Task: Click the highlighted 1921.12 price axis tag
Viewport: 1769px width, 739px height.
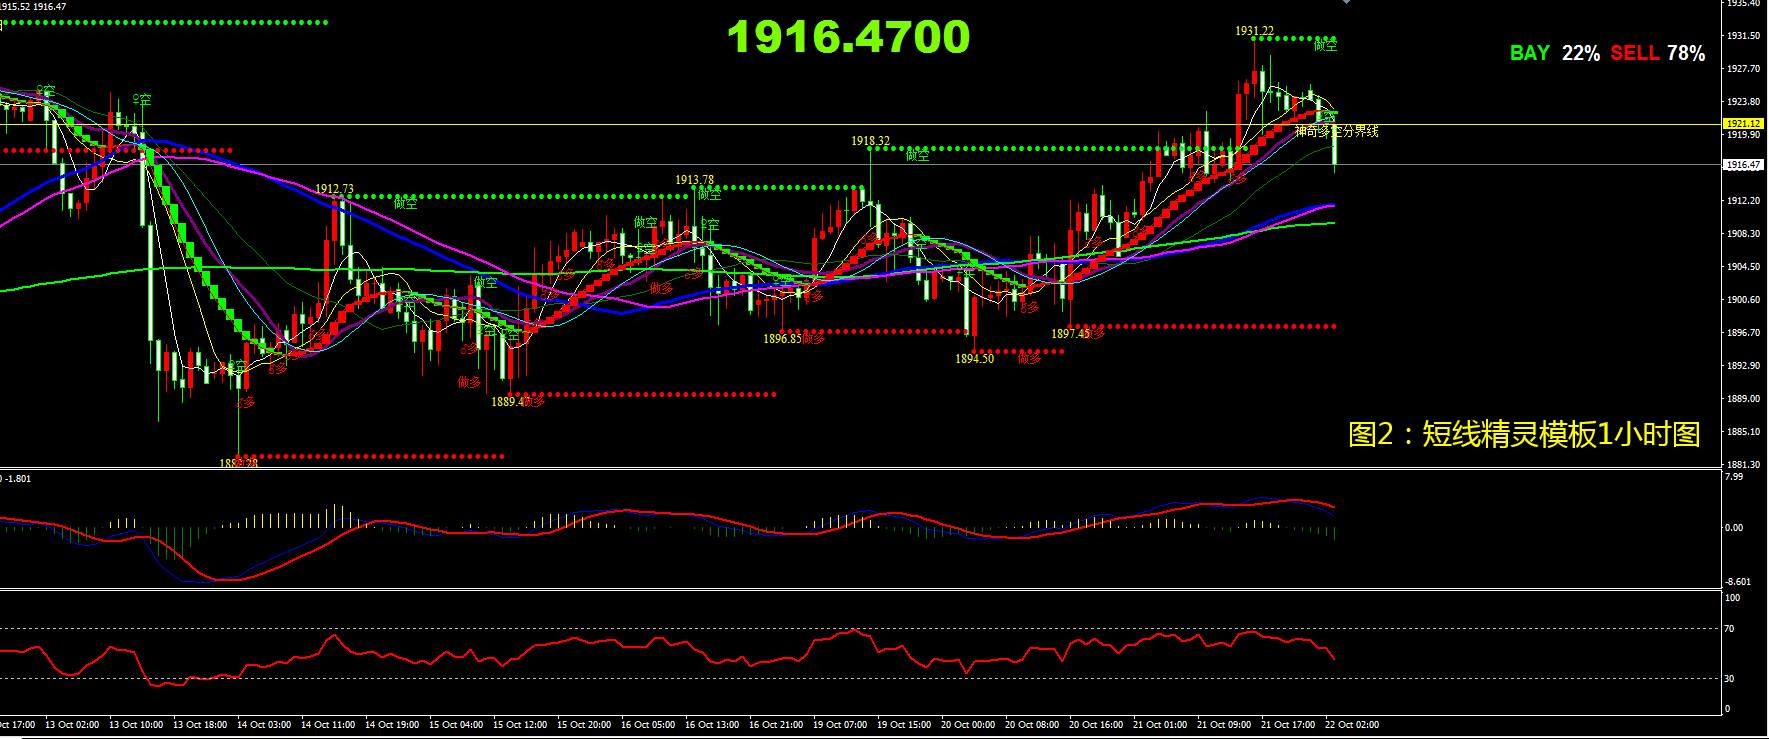Action: pos(1743,124)
